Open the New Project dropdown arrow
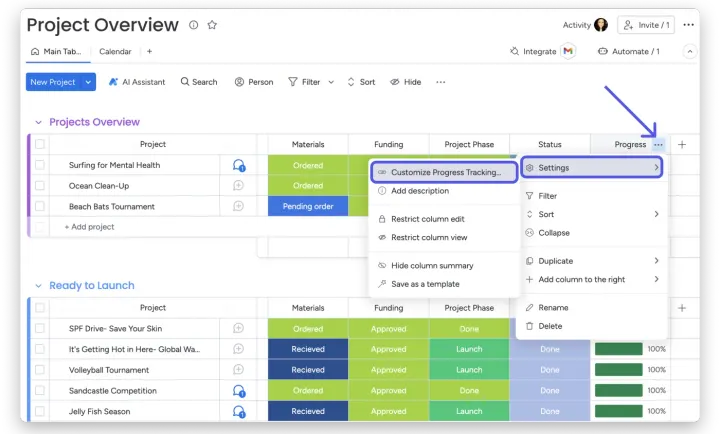The height and width of the screenshot is (434, 720). 88,82
